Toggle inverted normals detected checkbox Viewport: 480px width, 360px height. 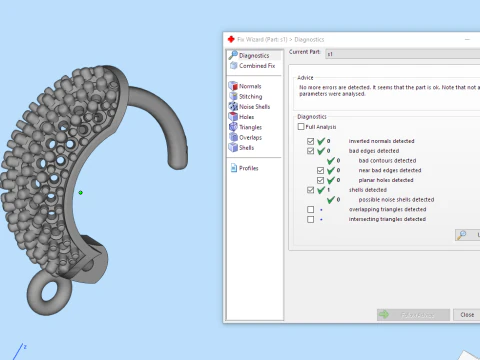pyautogui.click(x=310, y=141)
